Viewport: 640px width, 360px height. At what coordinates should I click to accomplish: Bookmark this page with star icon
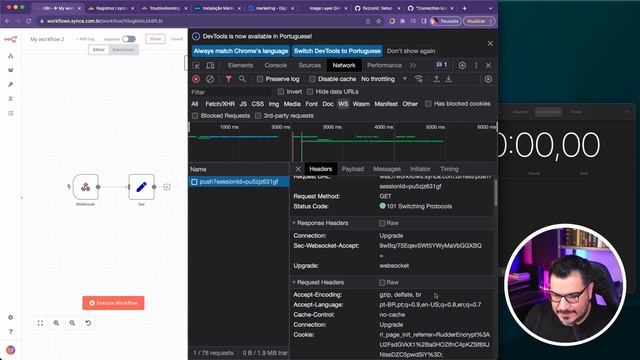(x=379, y=21)
